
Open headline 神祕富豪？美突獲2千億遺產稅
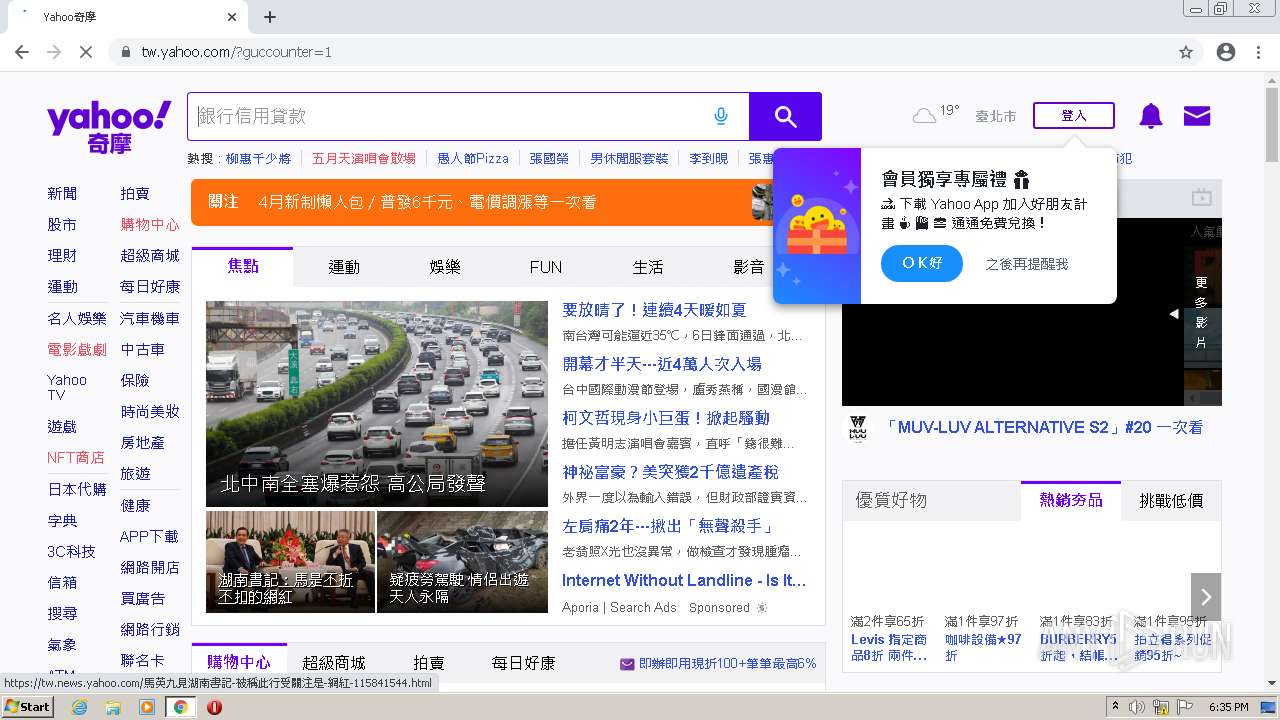(x=670, y=472)
